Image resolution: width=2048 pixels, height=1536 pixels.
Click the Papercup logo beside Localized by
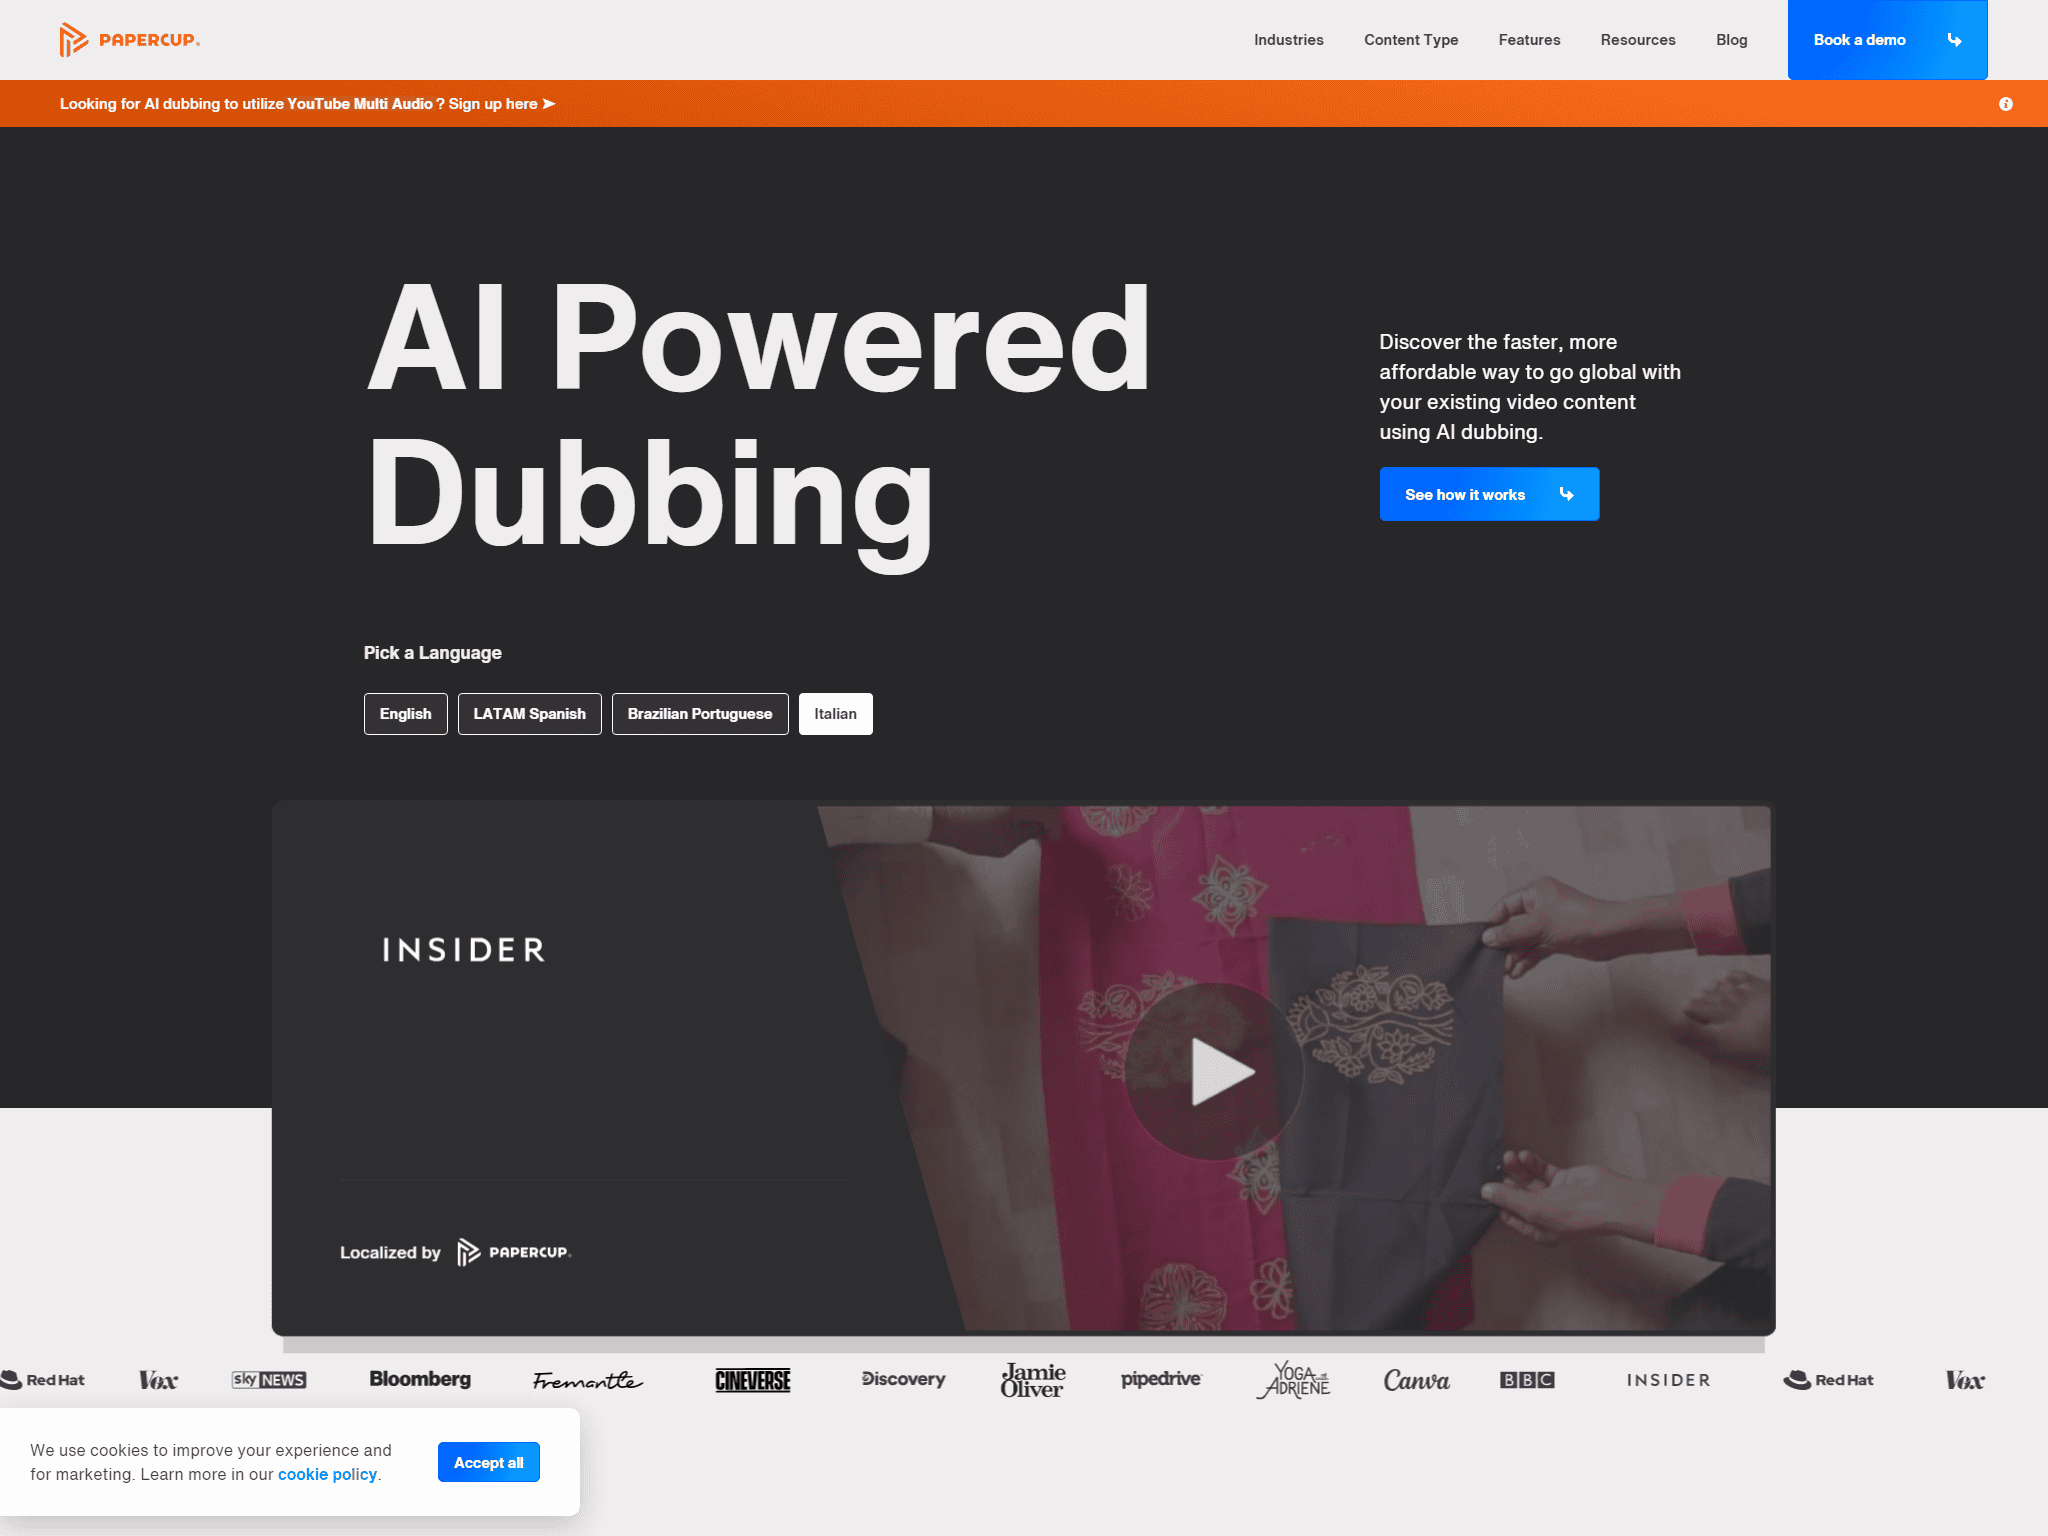pos(514,1252)
